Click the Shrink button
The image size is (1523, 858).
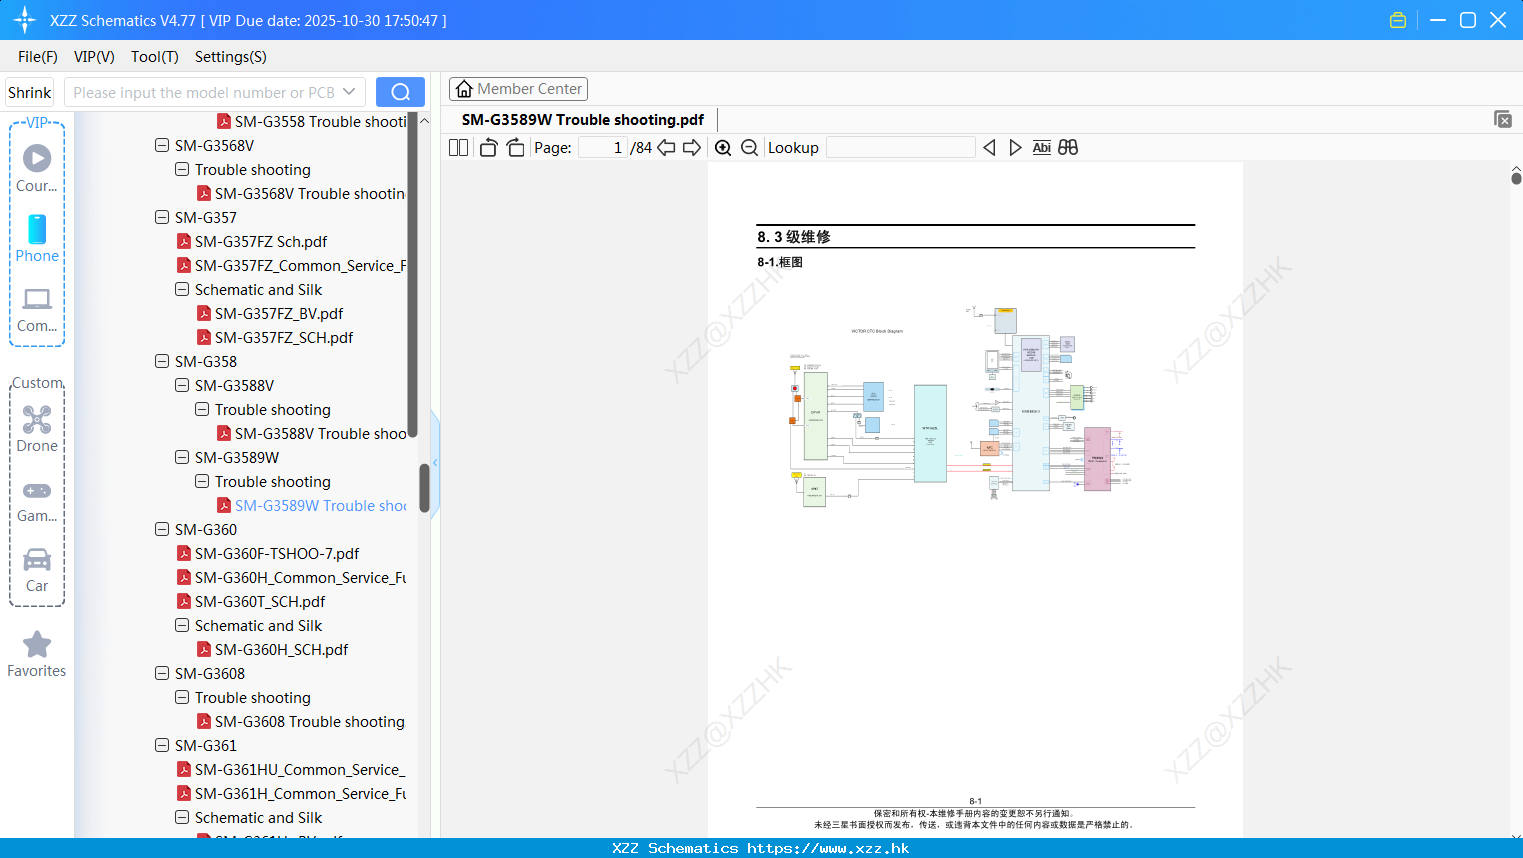click(x=30, y=92)
